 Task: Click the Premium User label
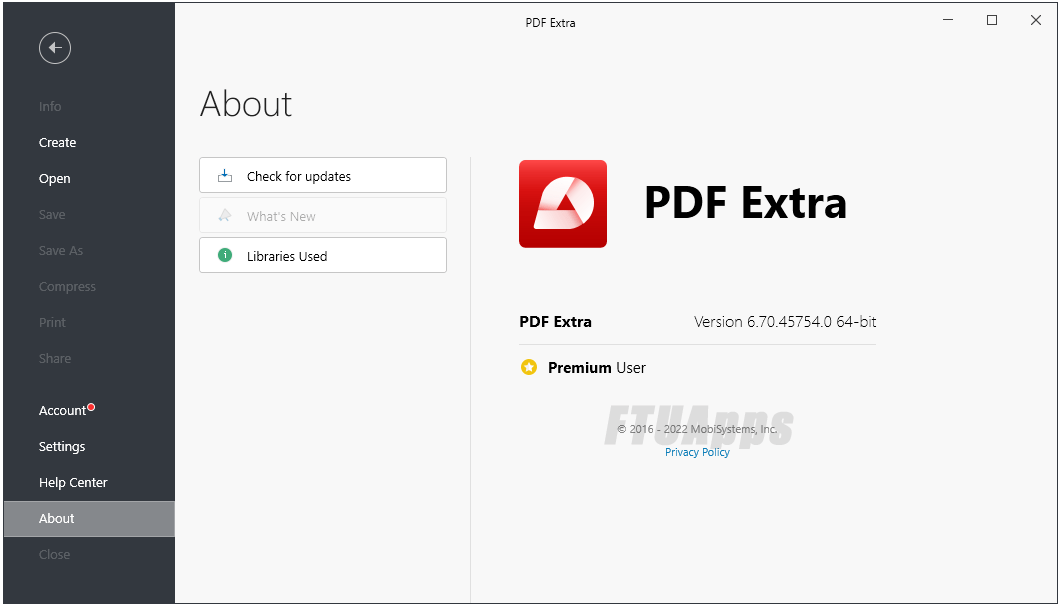(x=596, y=368)
